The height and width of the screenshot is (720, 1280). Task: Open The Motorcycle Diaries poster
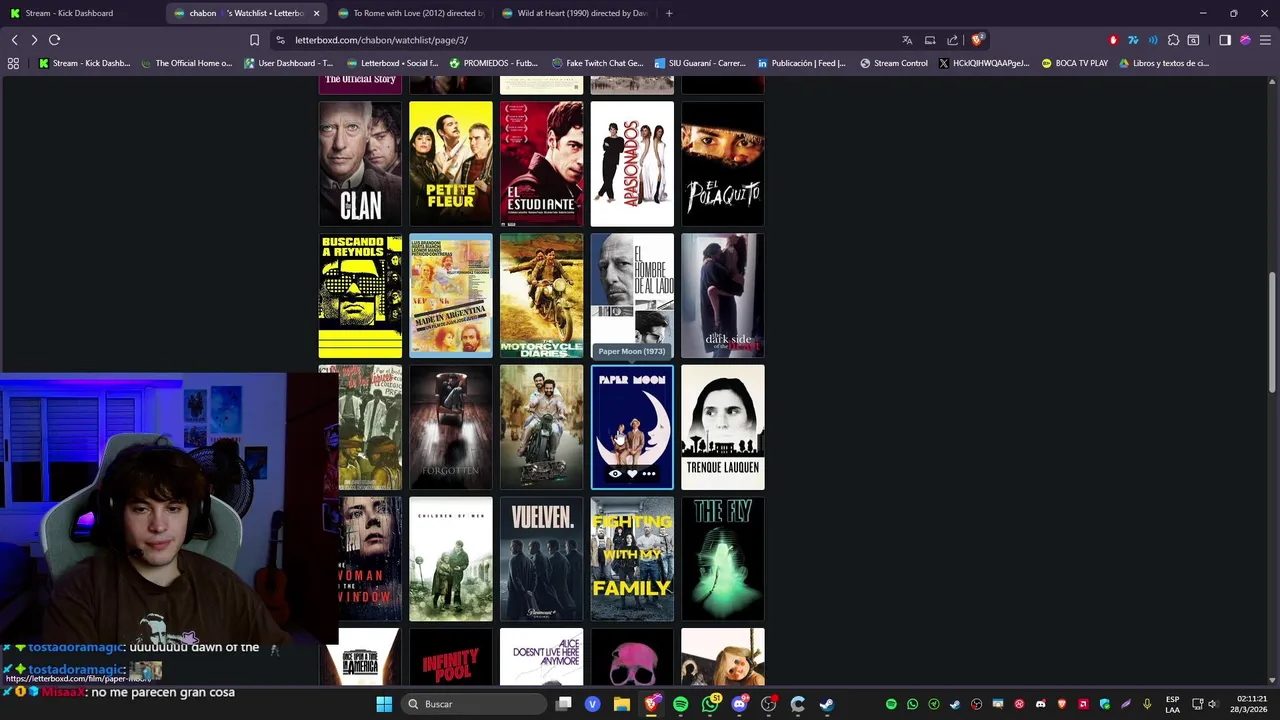[x=541, y=296]
